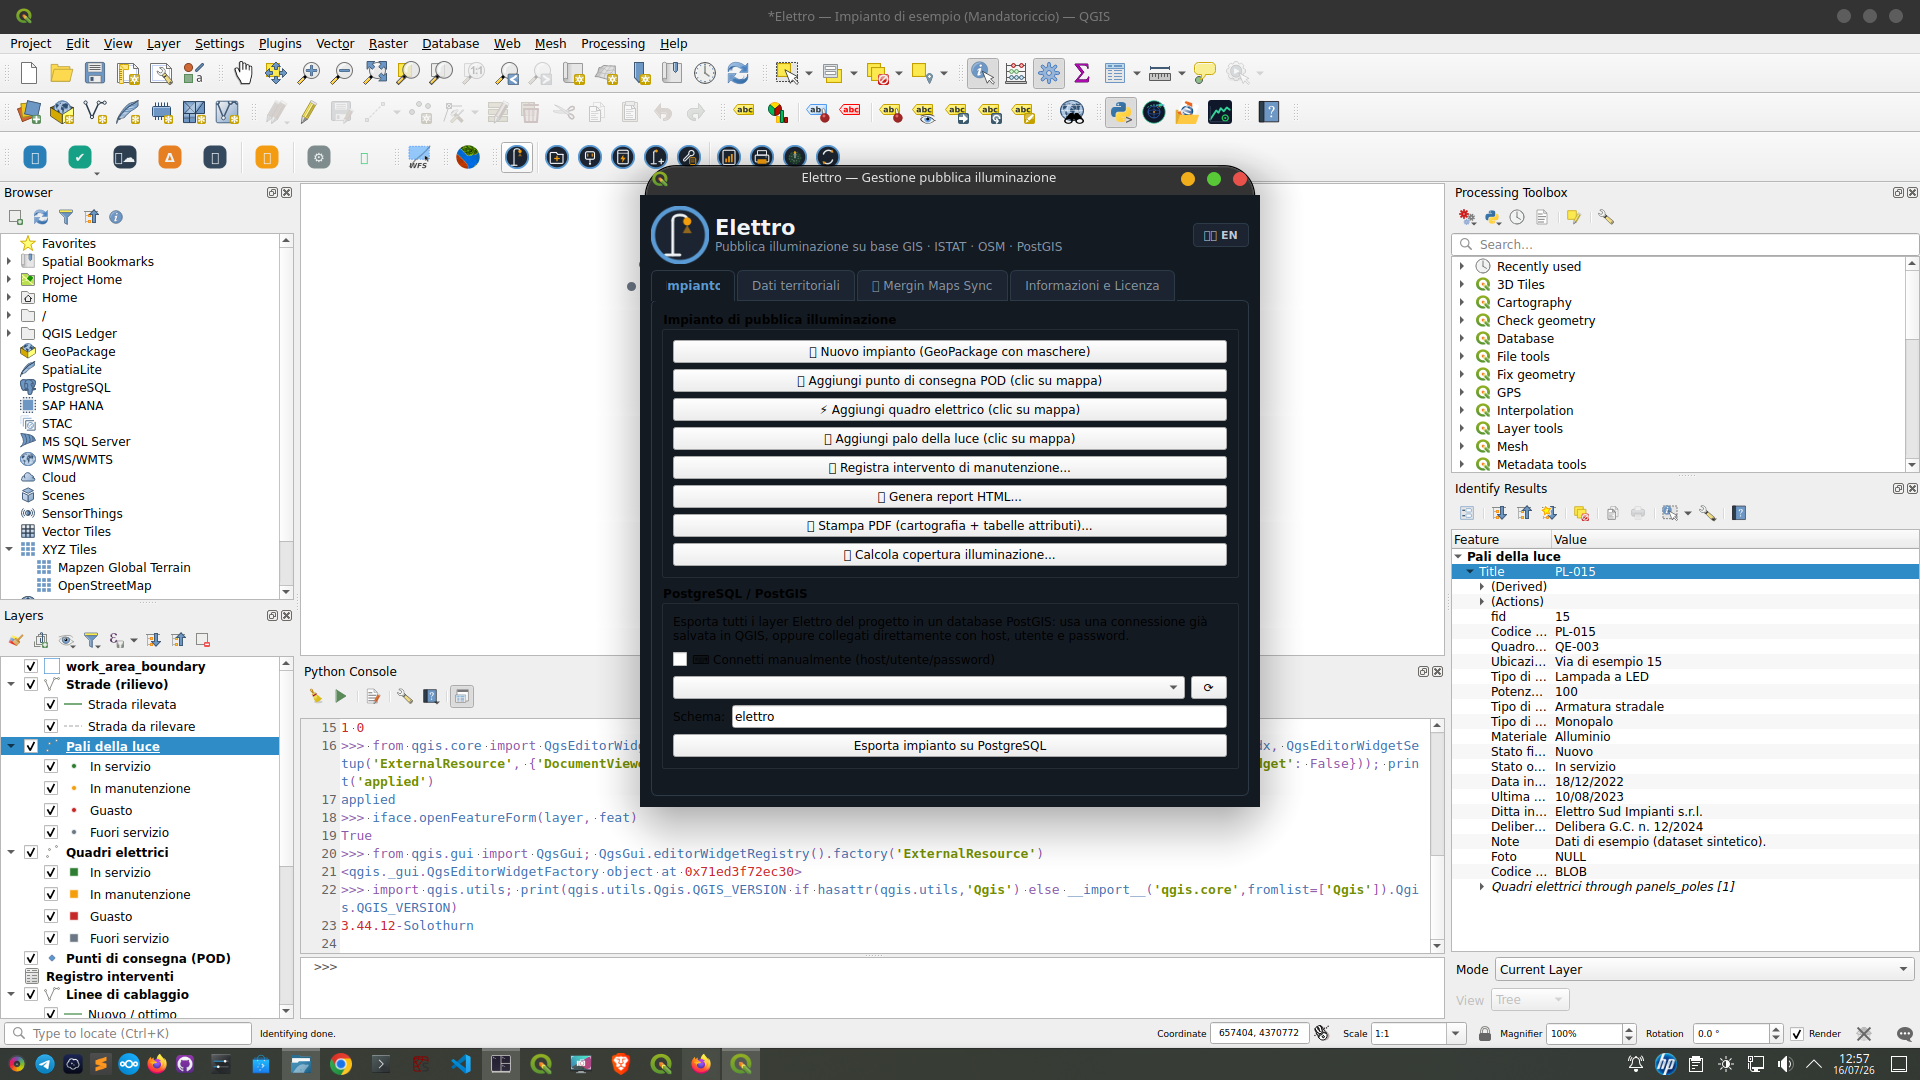Open the Vector menu

(335, 43)
